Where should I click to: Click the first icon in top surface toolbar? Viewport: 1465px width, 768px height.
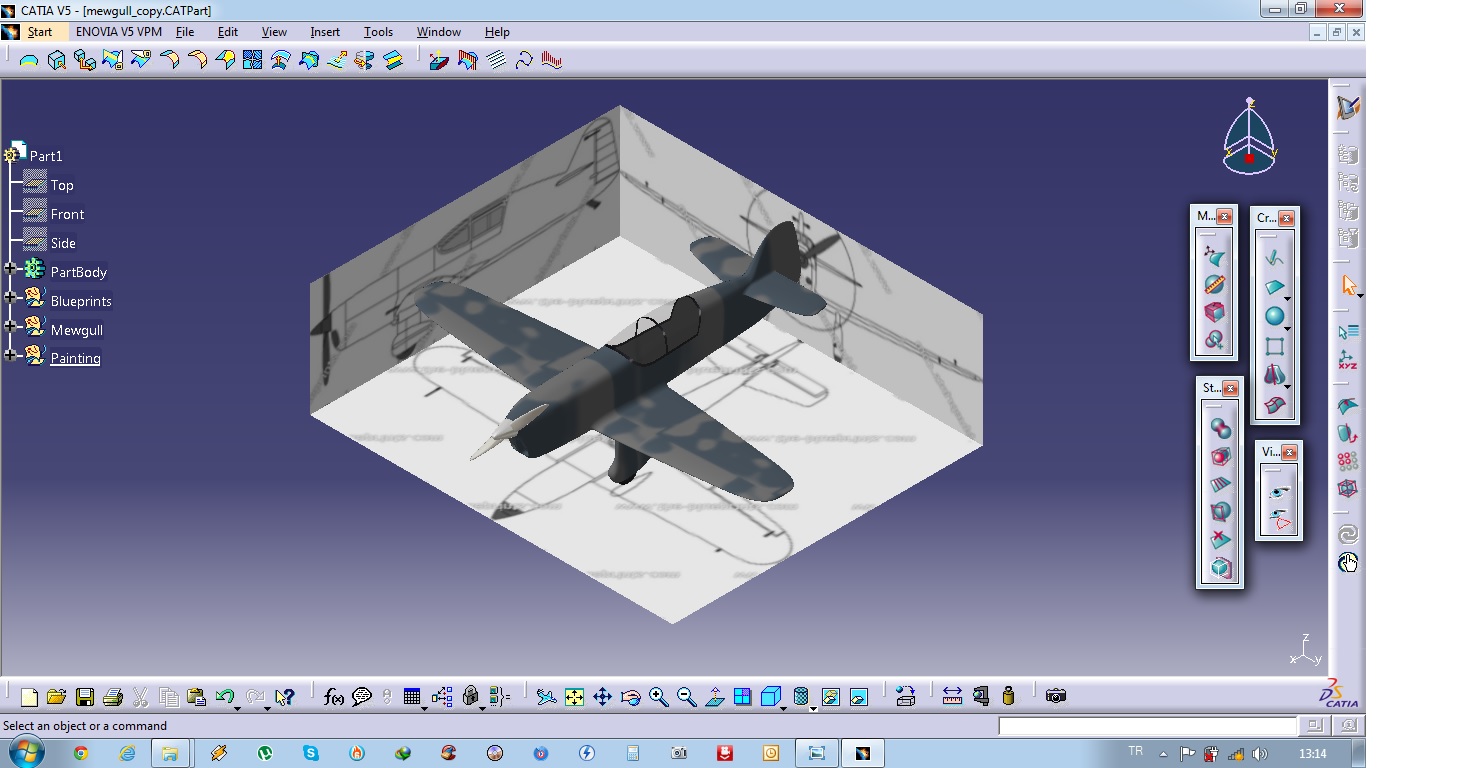point(29,60)
